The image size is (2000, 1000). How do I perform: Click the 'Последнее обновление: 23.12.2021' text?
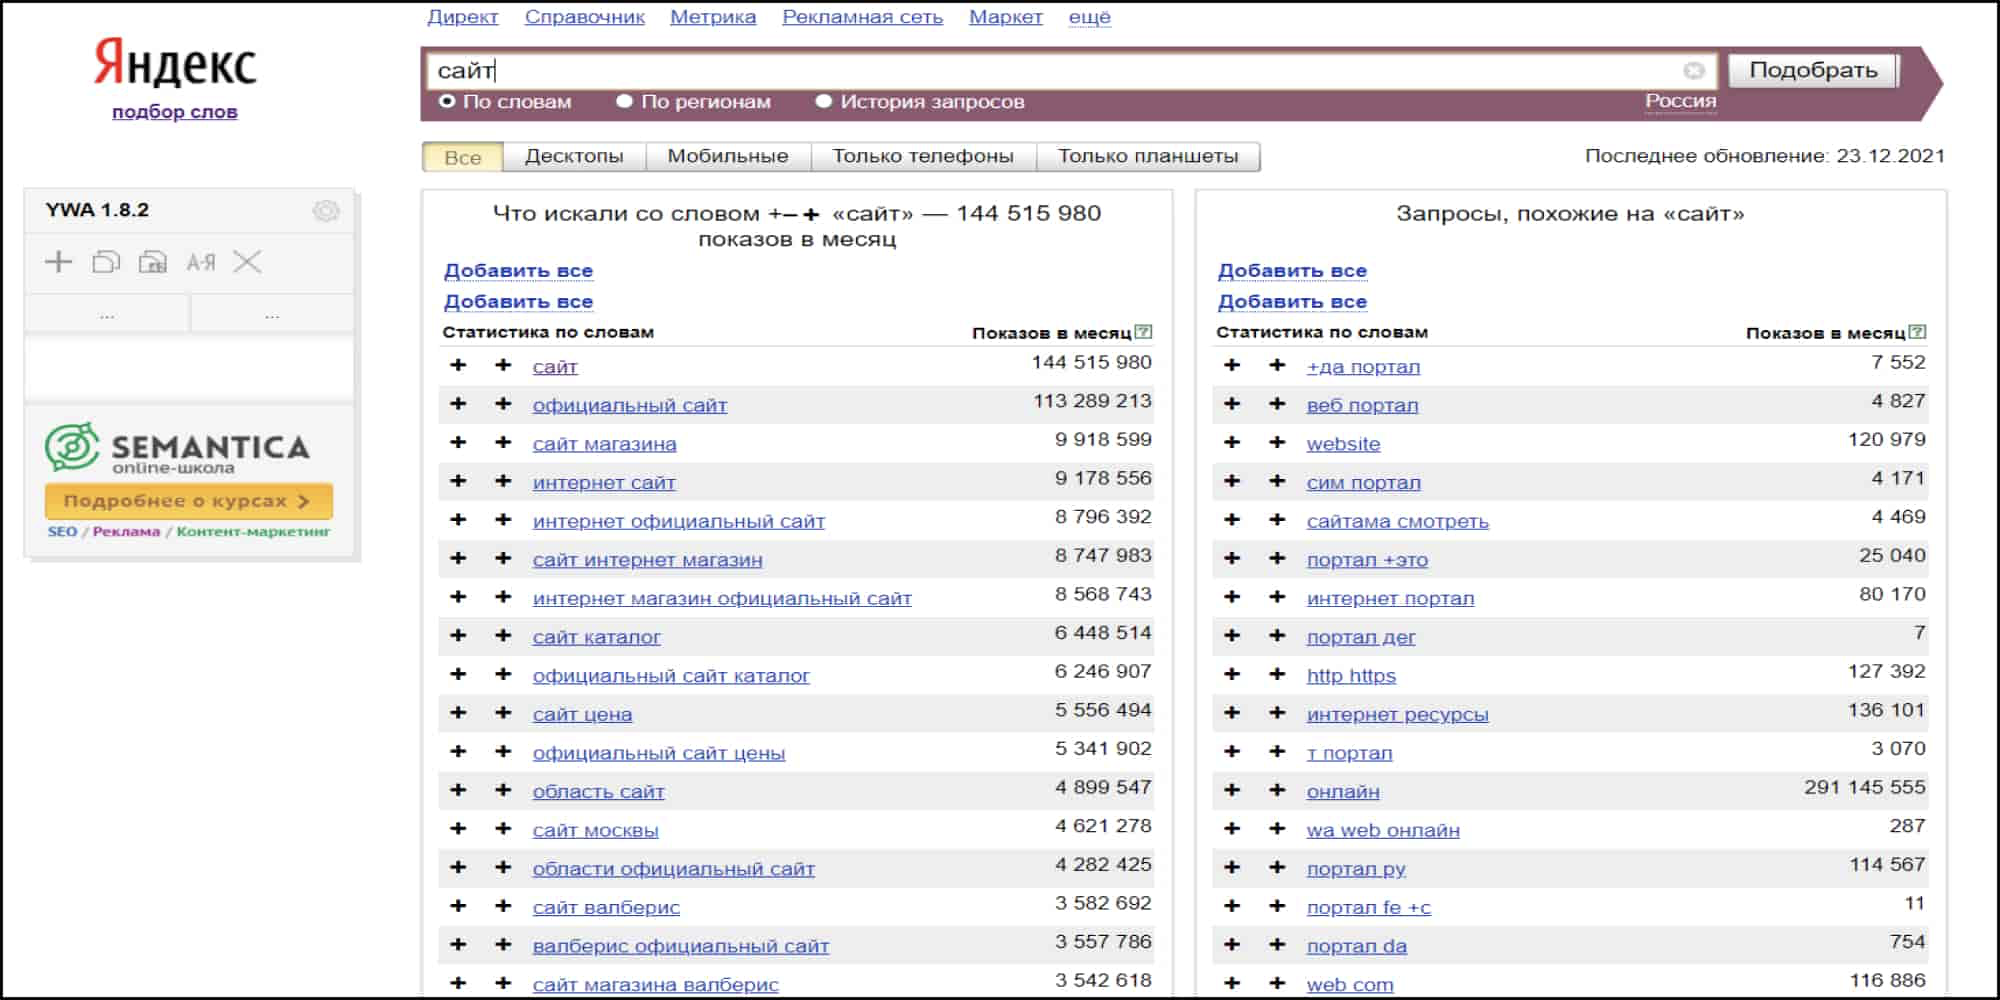point(1765,156)
